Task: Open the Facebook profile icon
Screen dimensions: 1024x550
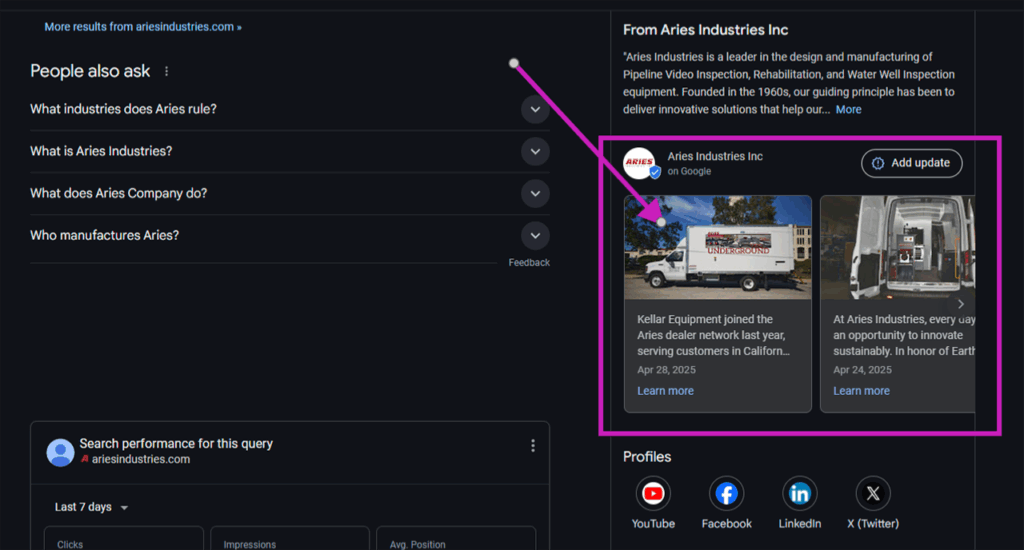Action: pos(726,494)
